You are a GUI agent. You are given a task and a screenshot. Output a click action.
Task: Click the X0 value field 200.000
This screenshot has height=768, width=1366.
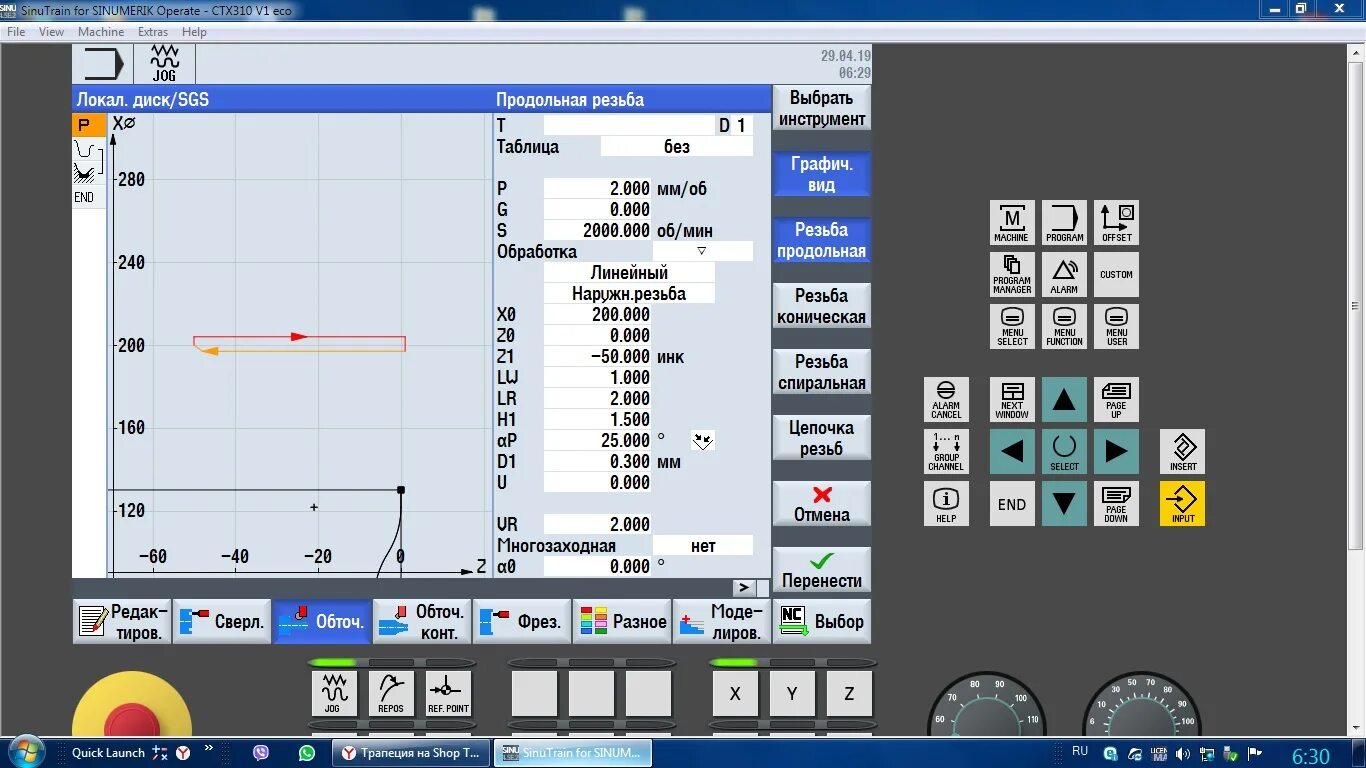tap(598, 314)
